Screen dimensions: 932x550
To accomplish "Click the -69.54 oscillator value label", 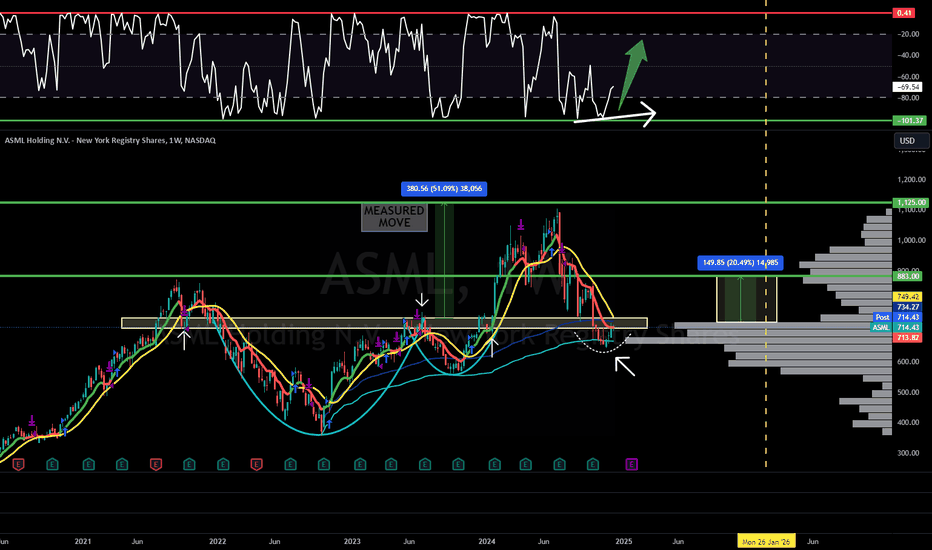I will [908, 87].
